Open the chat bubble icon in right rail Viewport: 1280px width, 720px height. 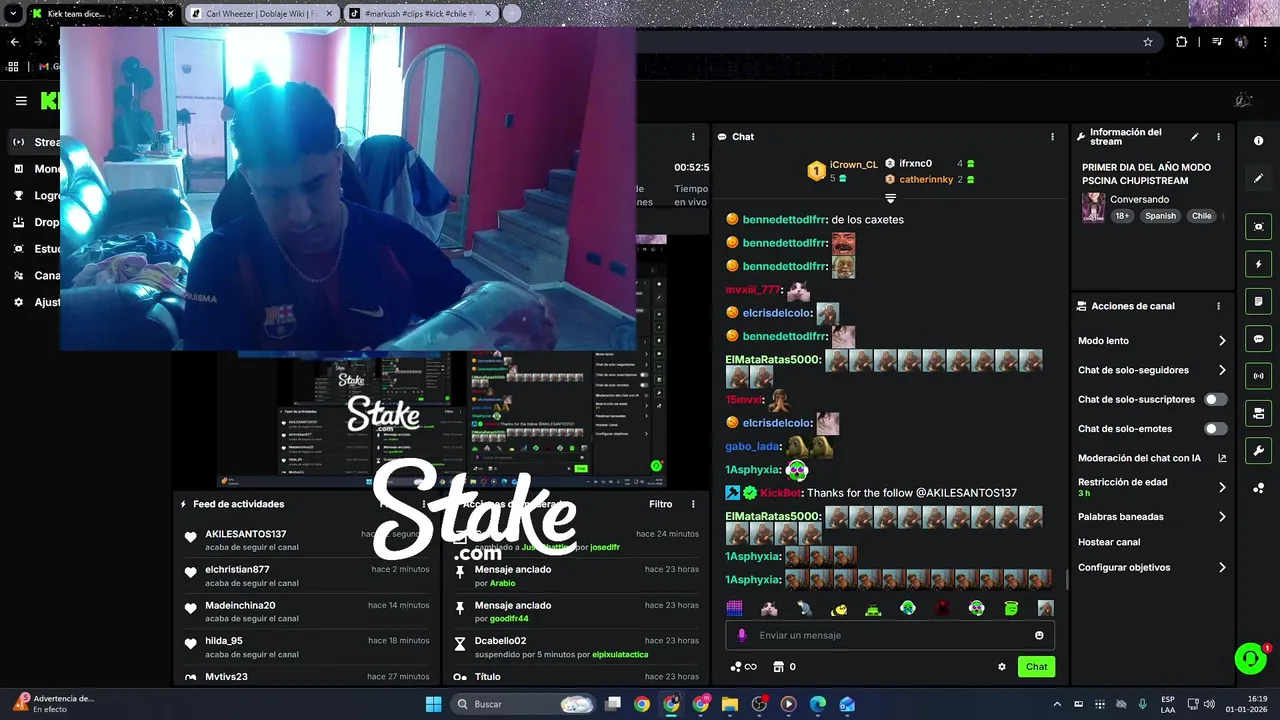1258,339
